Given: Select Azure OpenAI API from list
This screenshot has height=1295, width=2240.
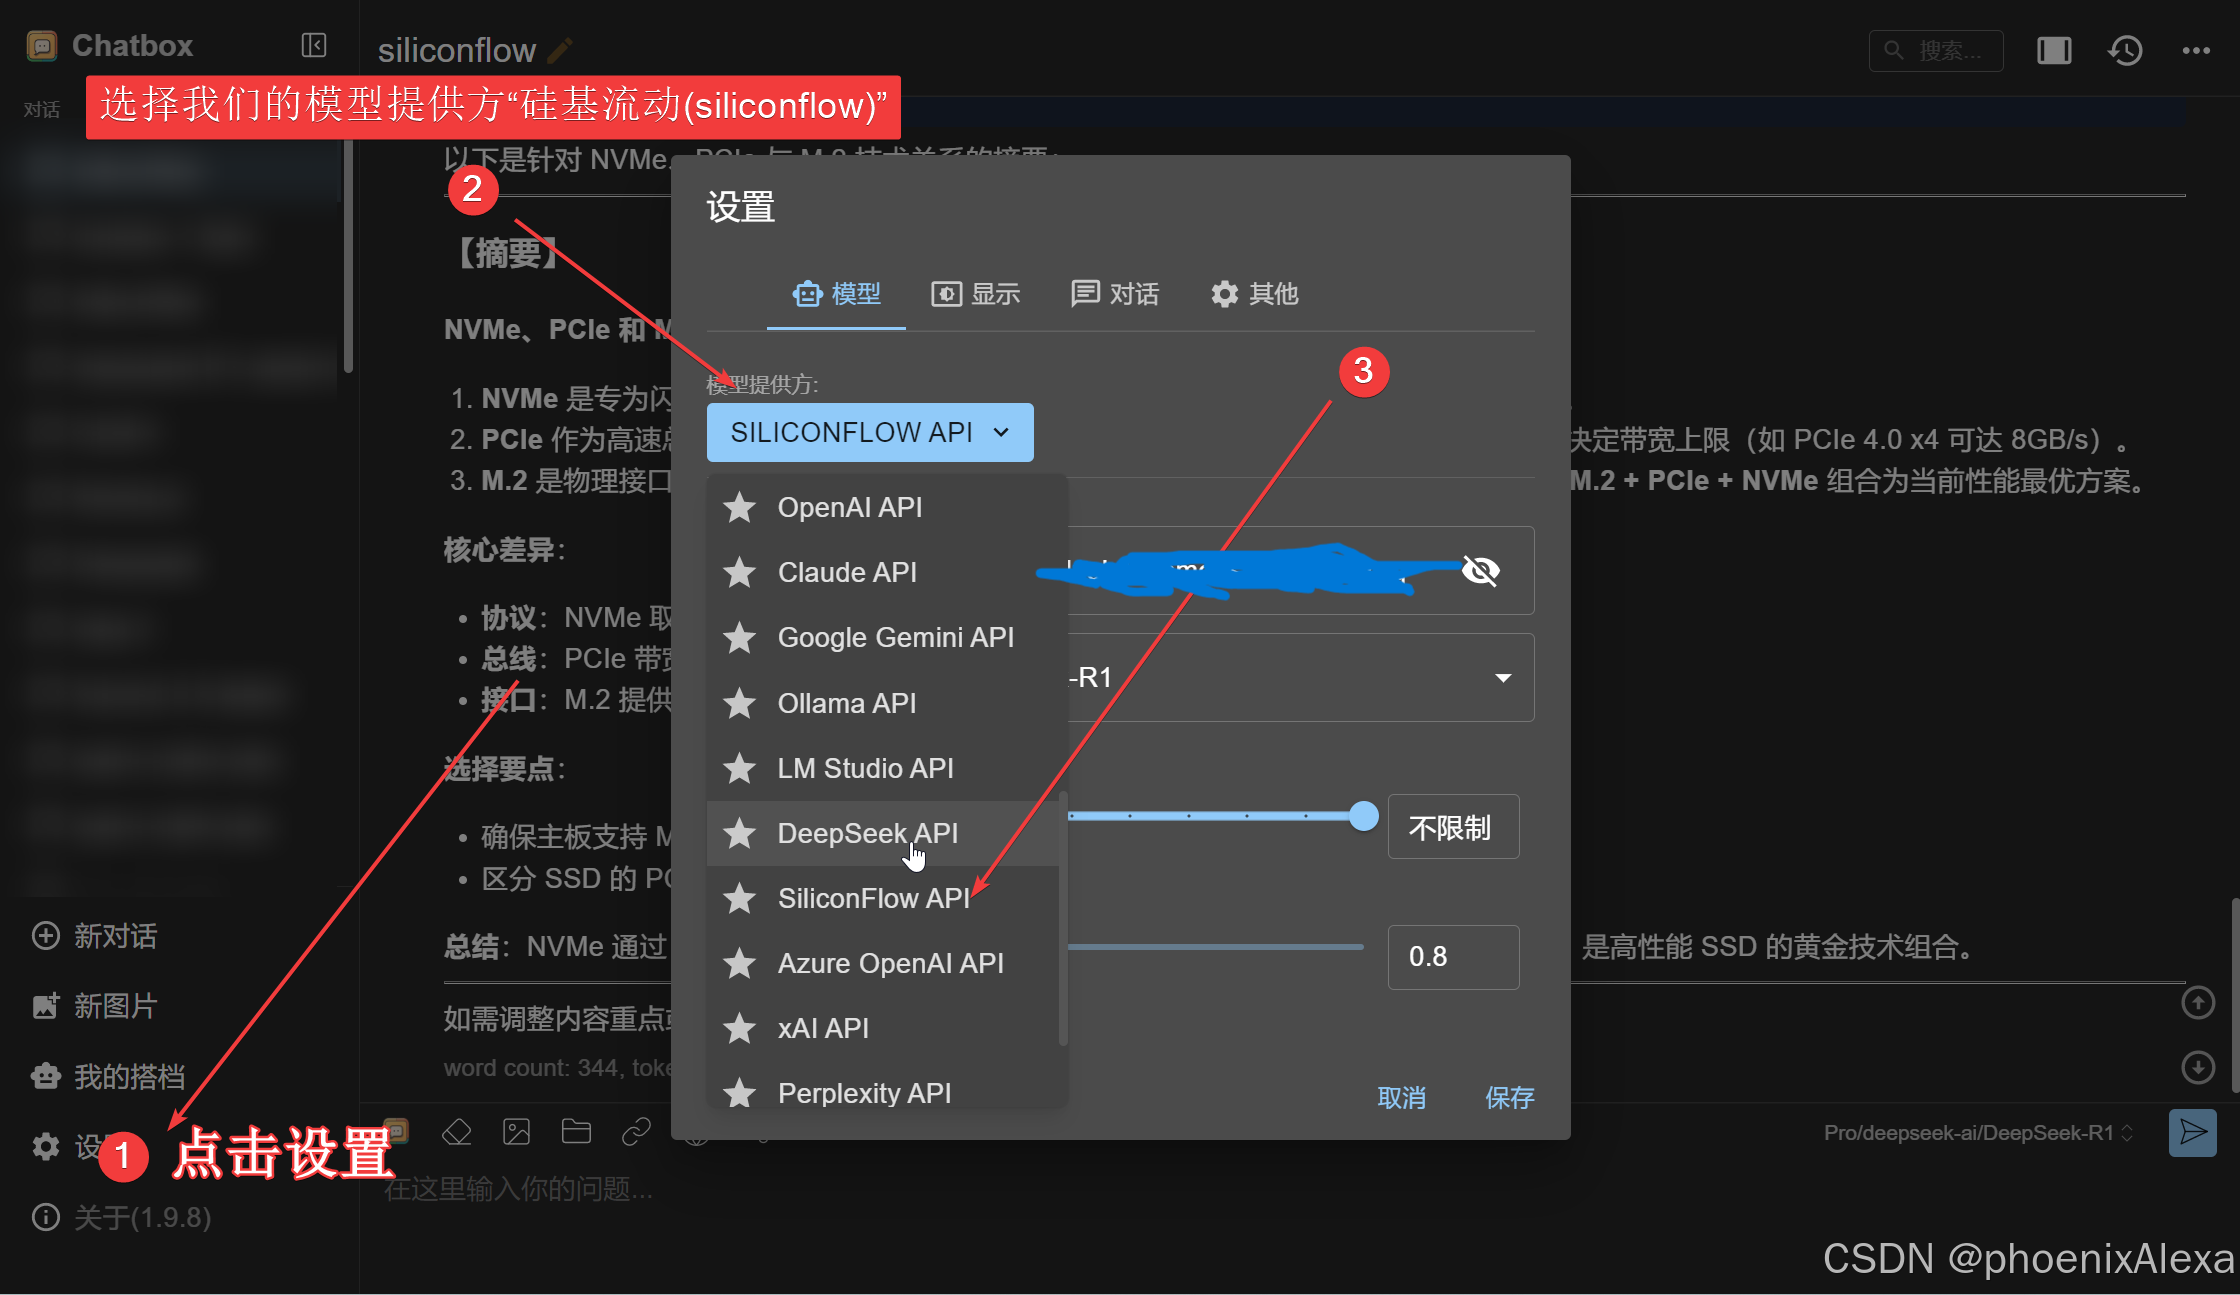Looking at the screenshot, I should 890,963.
